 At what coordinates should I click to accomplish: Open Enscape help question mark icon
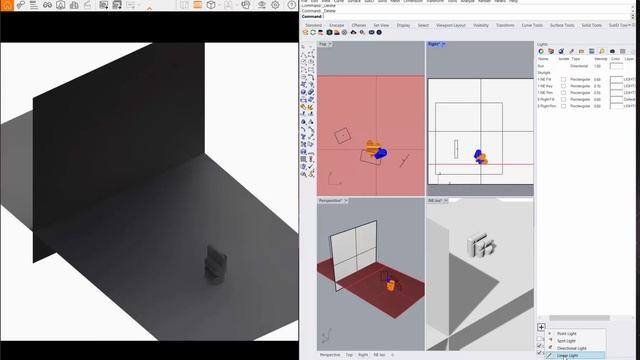pos(291,5)
